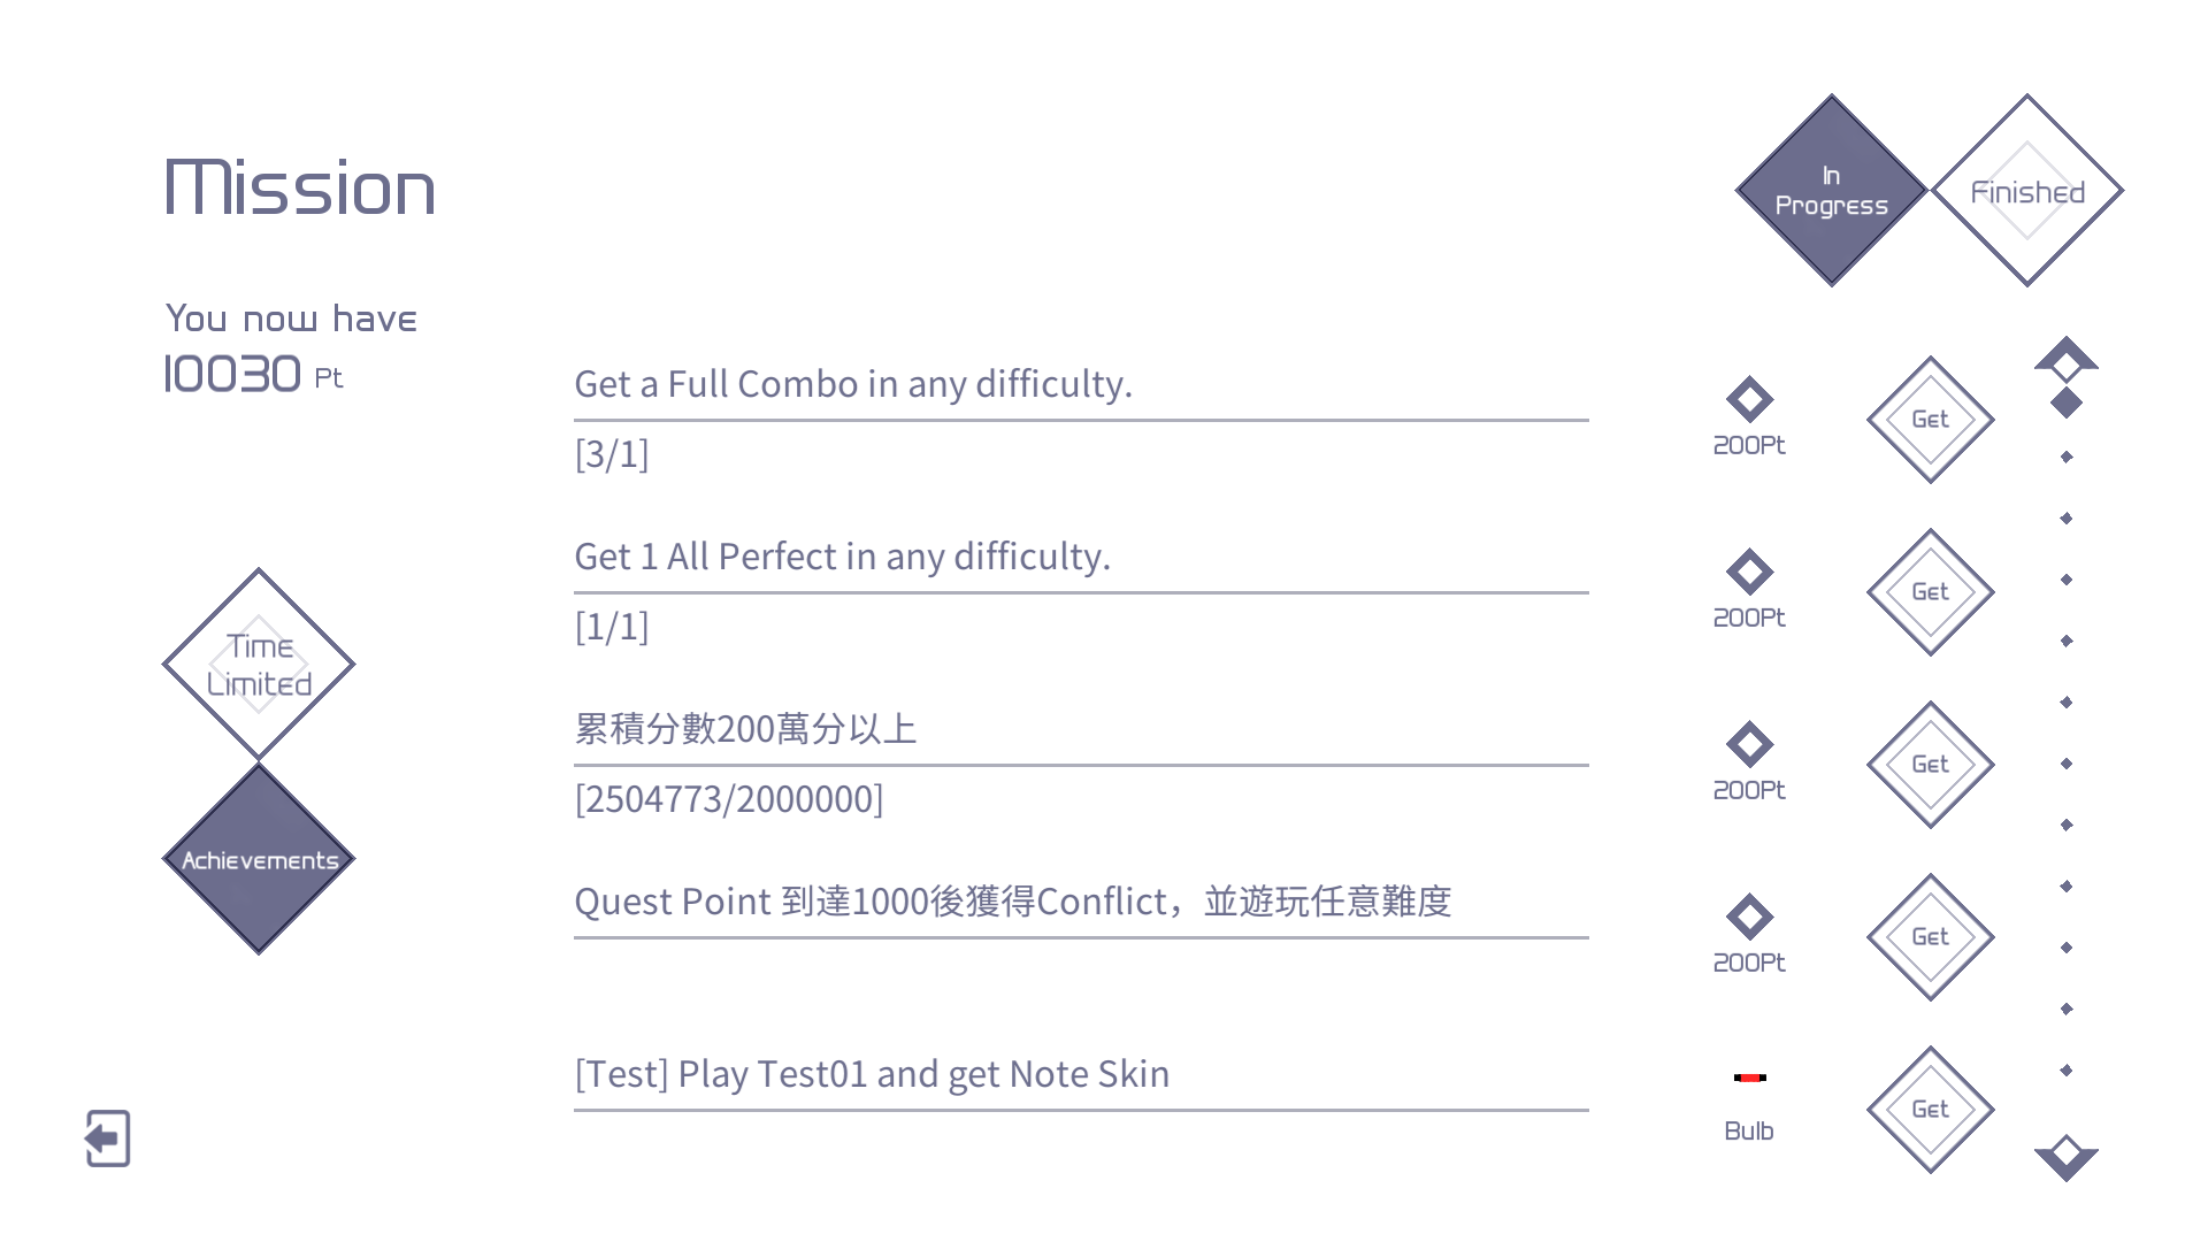The image size is (2208, 1242).
Task: Switch to the In Progress missions filter
Action: (1831, 190)
